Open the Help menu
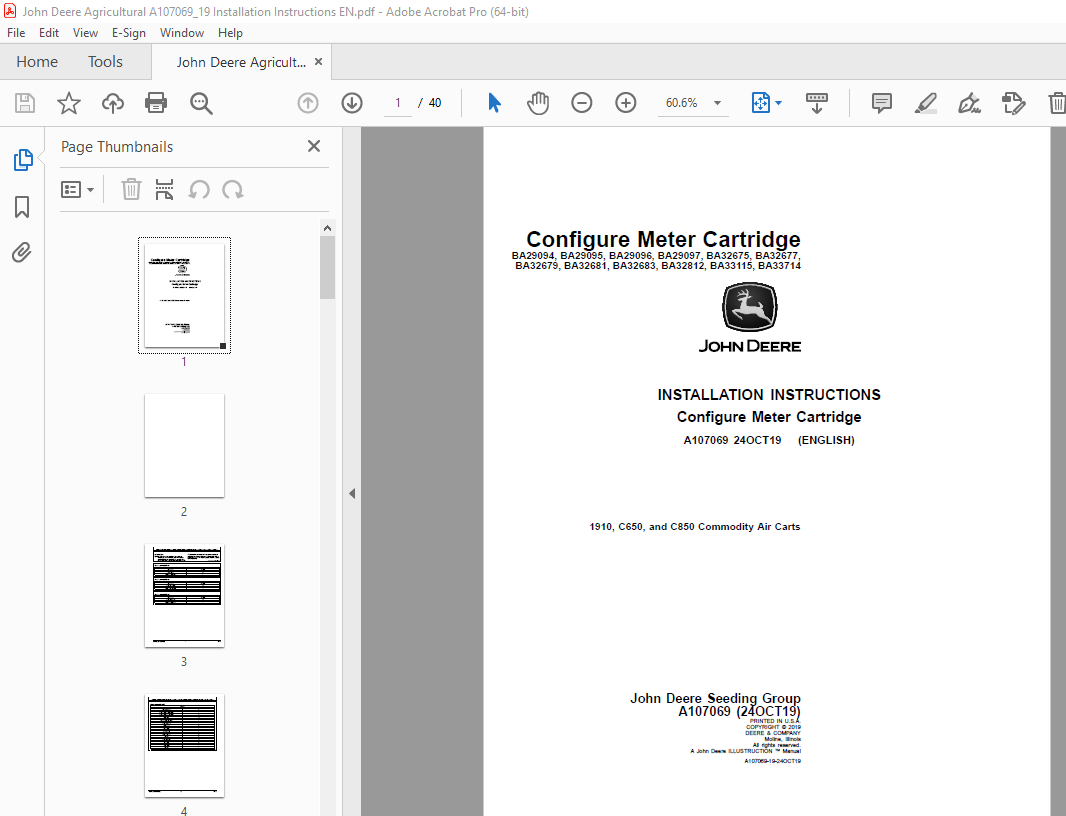This screenshot has width=1066, height=816. click(230, 33)
